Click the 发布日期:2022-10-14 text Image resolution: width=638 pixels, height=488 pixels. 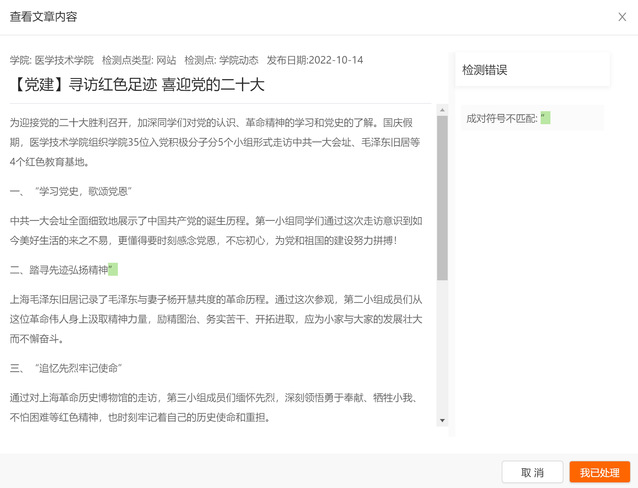click(314, 60)
